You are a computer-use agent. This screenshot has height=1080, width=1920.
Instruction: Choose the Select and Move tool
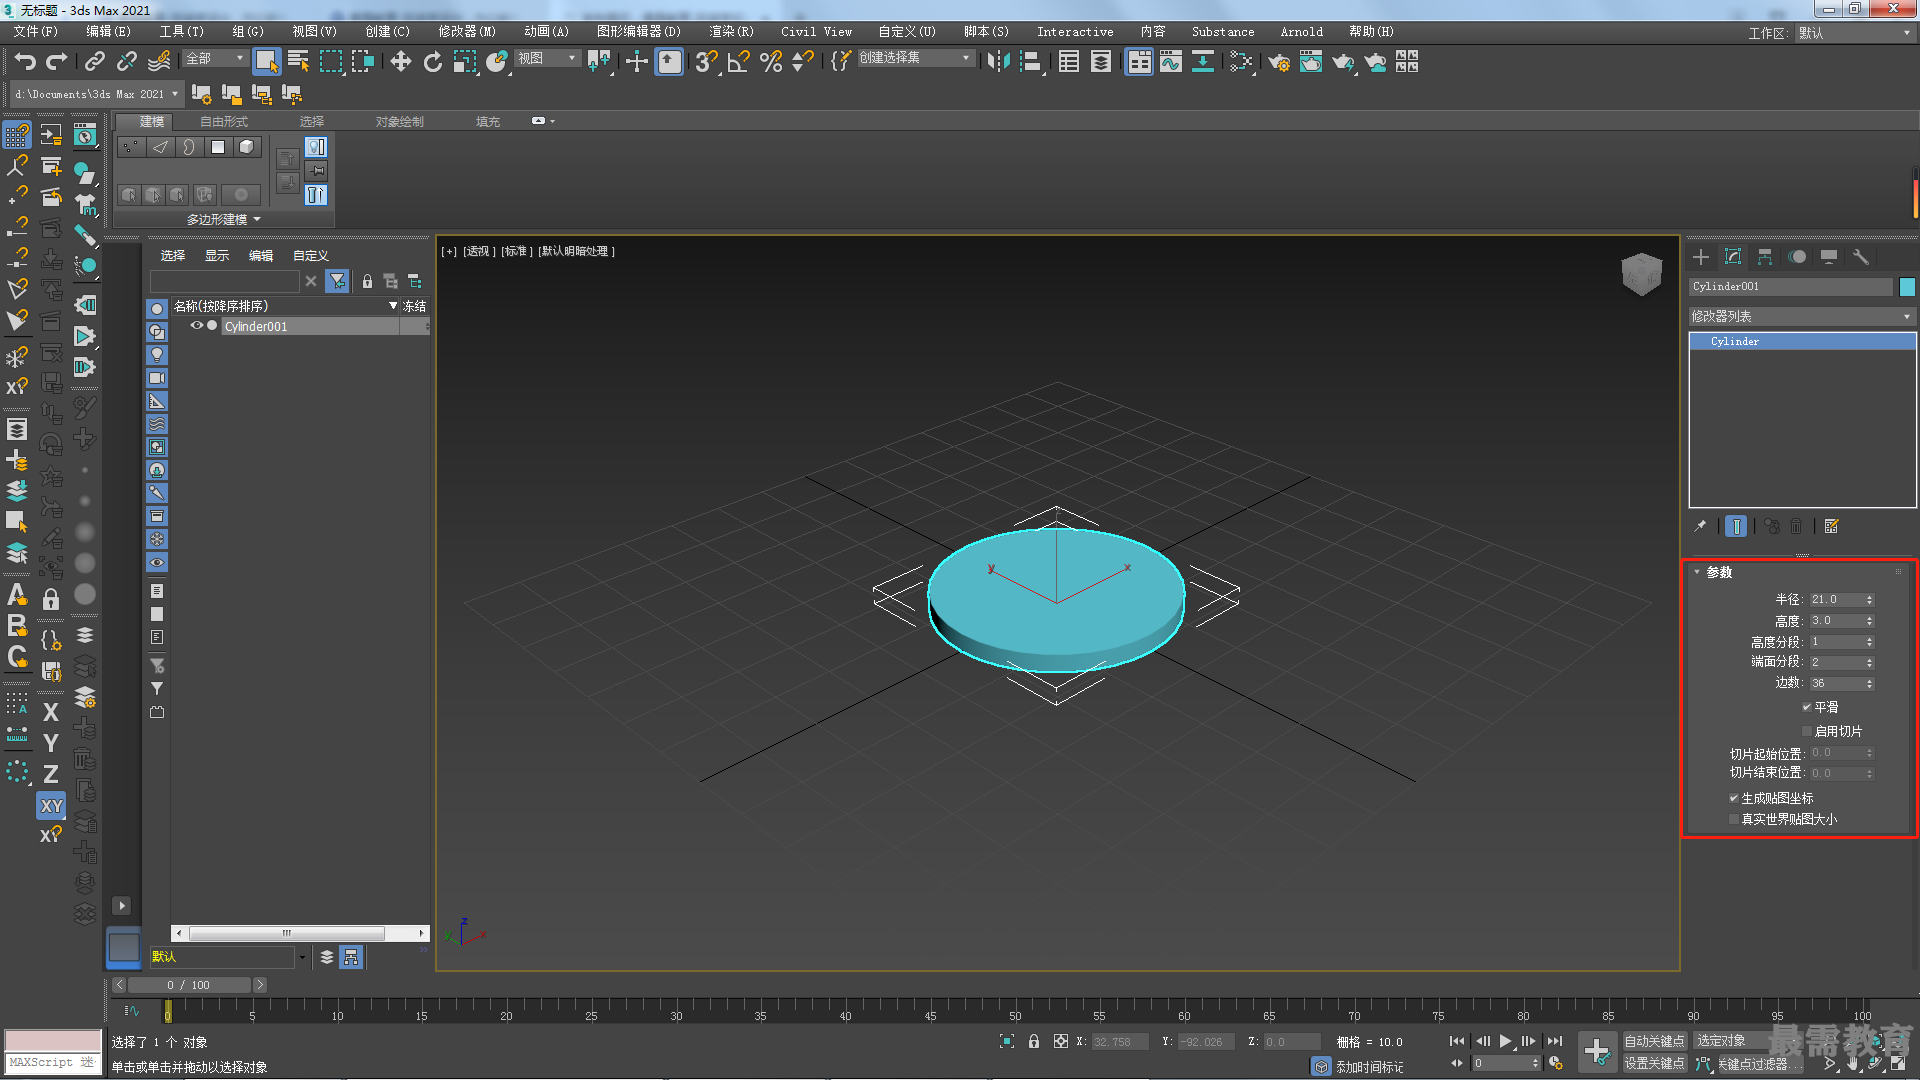click(400, 62)
